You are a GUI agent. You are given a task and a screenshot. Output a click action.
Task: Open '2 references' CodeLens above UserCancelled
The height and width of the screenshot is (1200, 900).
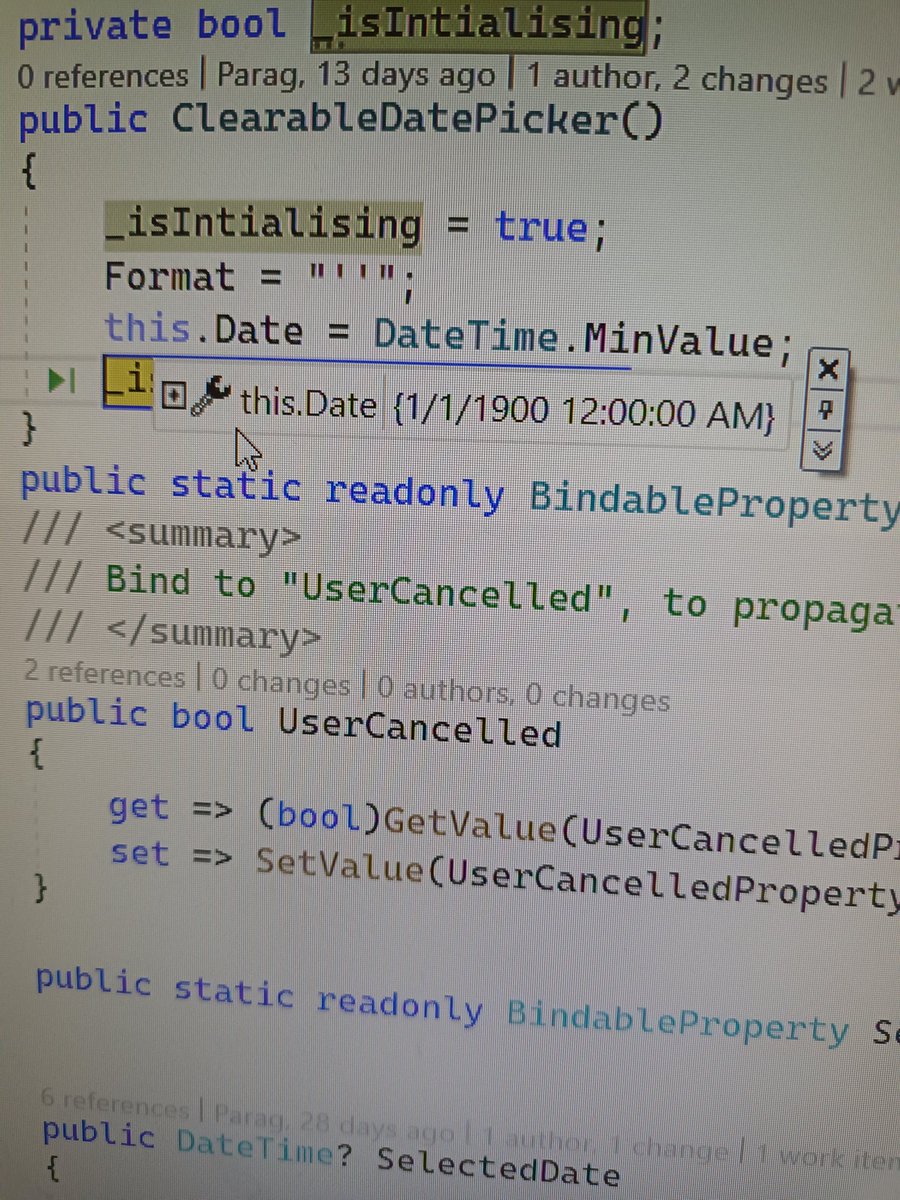(104, 675)
